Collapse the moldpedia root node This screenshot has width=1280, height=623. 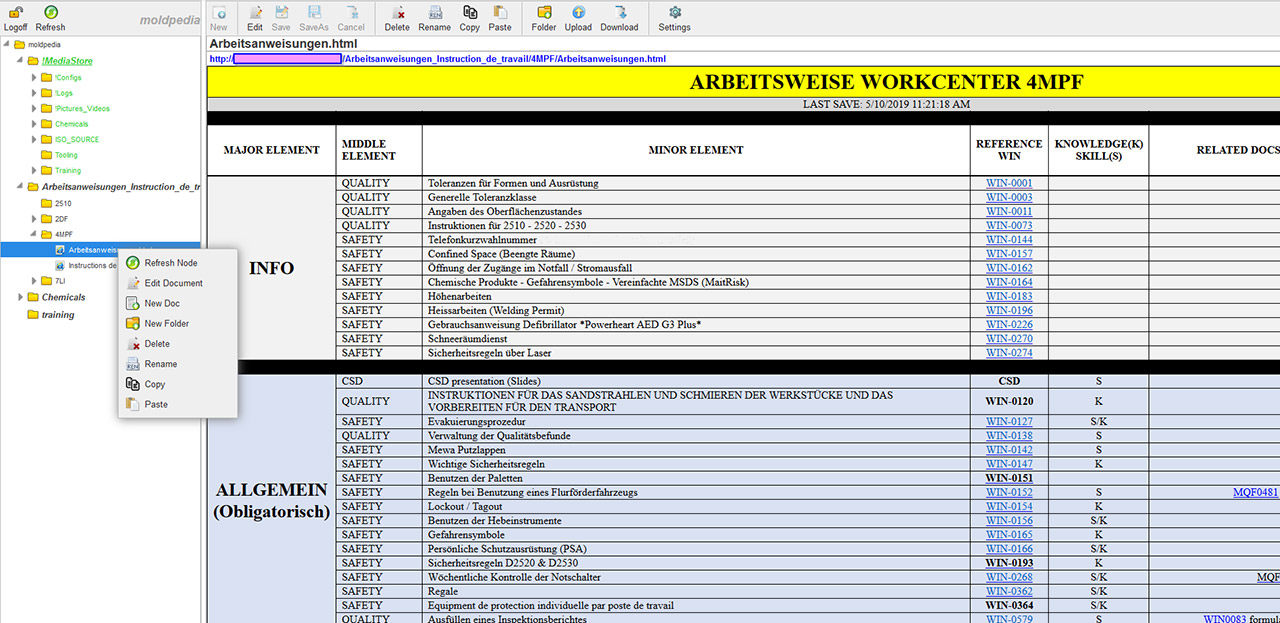7,45
